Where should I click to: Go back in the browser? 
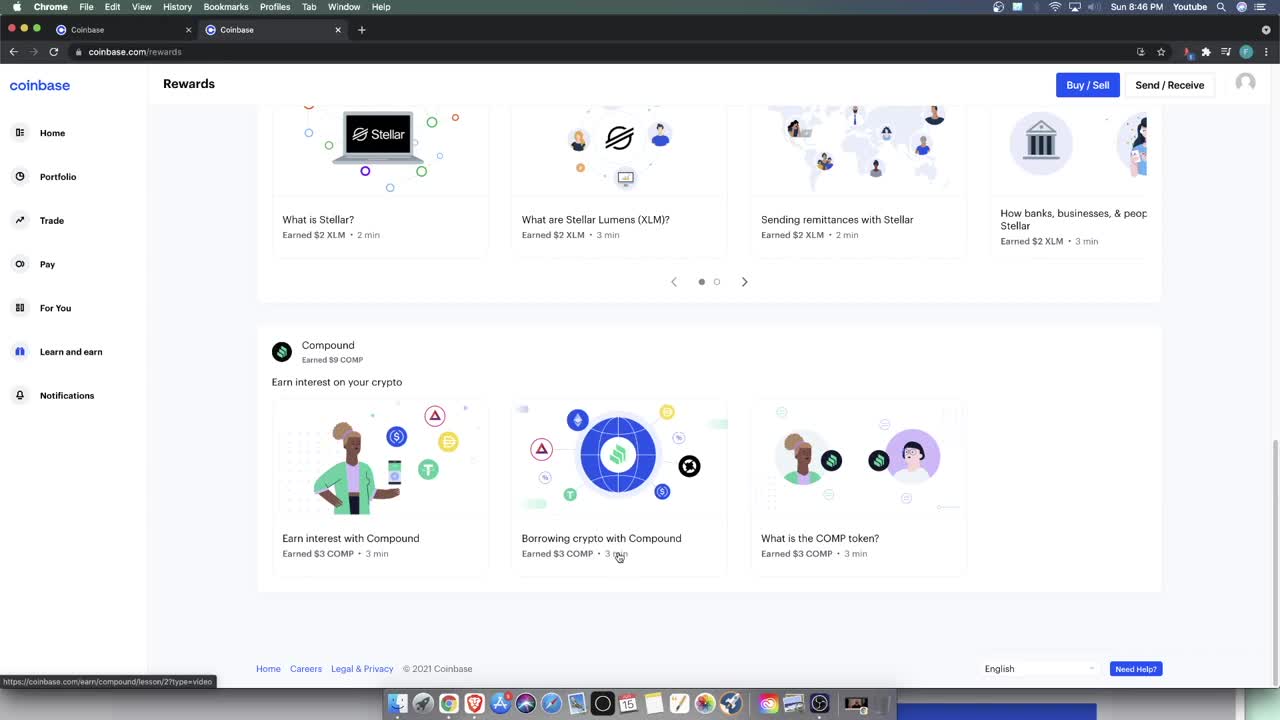point(14,52)
